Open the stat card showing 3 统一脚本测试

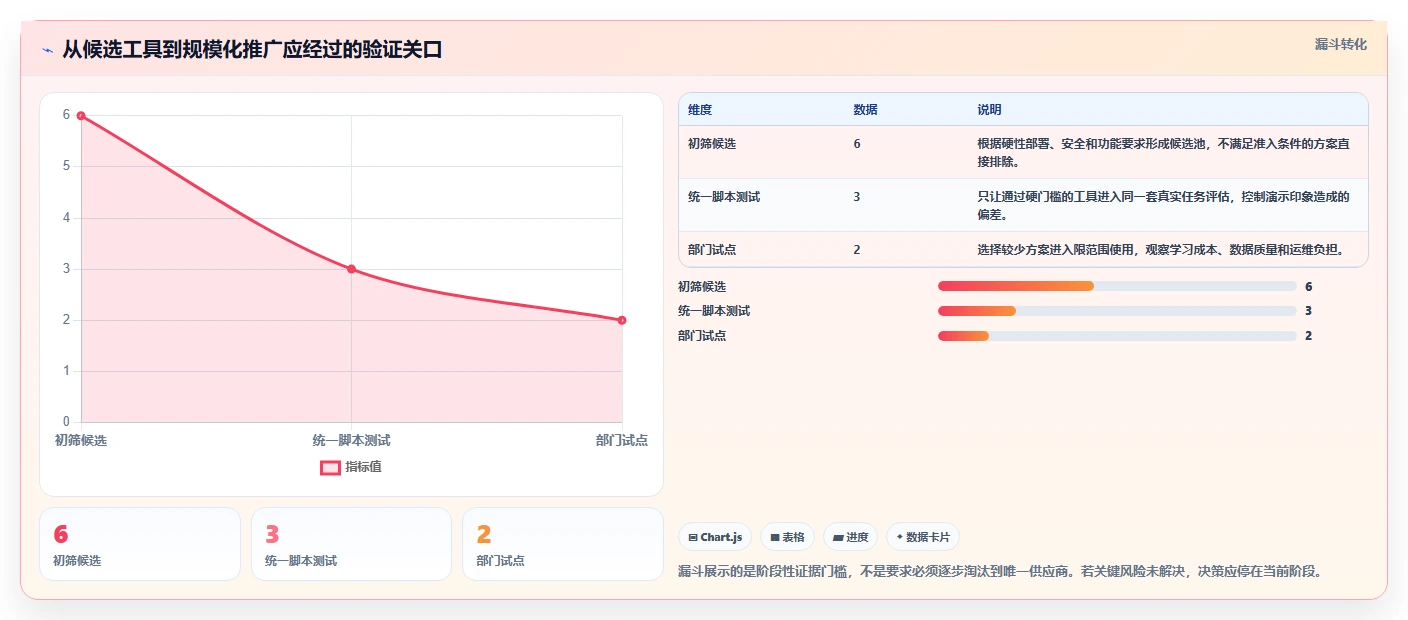[351, 544]
